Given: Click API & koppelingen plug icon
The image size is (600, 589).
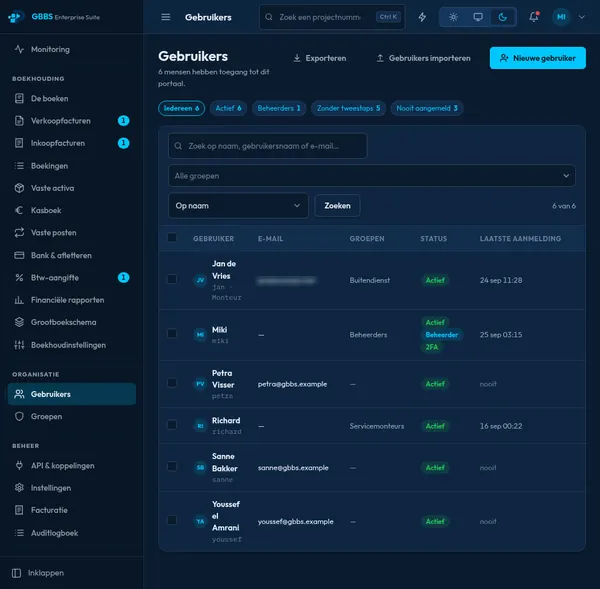Looking at the screenshot, I should [19, 465].
